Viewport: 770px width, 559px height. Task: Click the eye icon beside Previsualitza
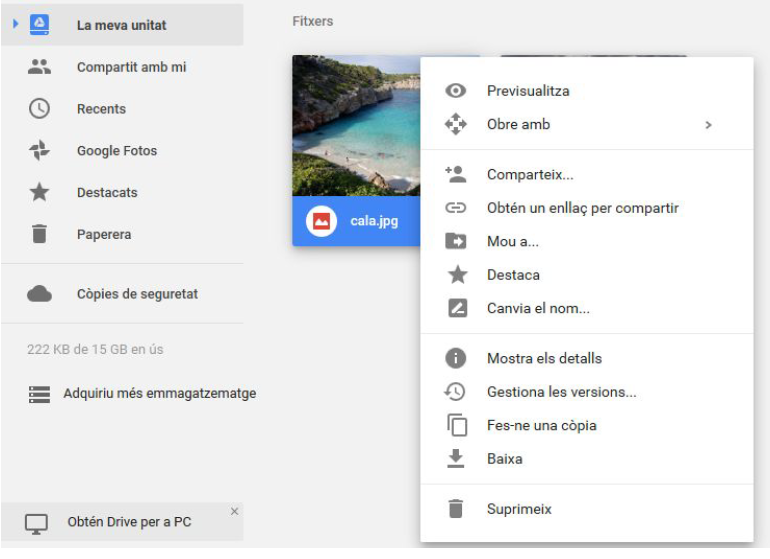456,91
